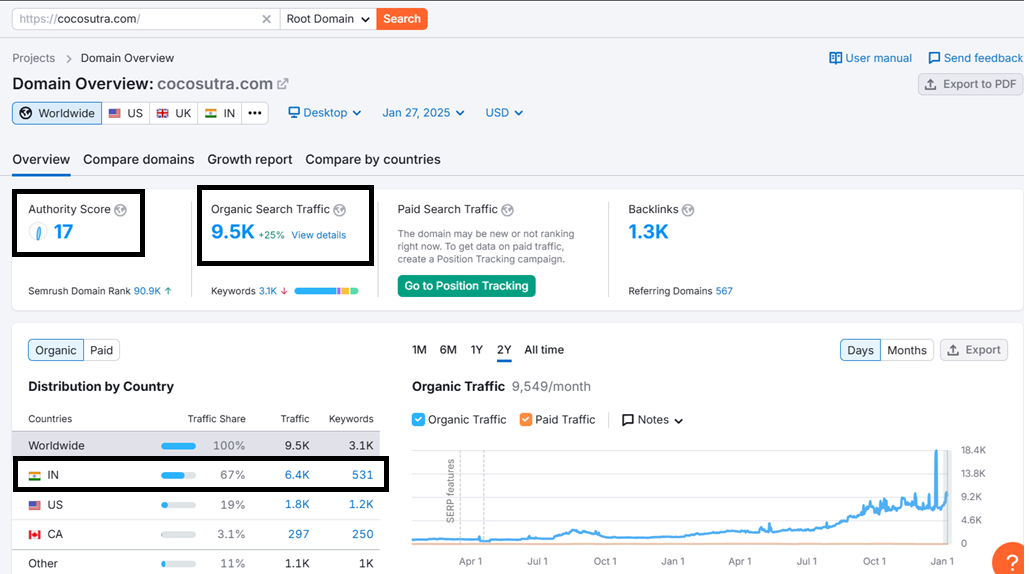This screenshot has height=574, width=1030.
Task: Open the Desktop device dropdown
Action: coord(325,113)
